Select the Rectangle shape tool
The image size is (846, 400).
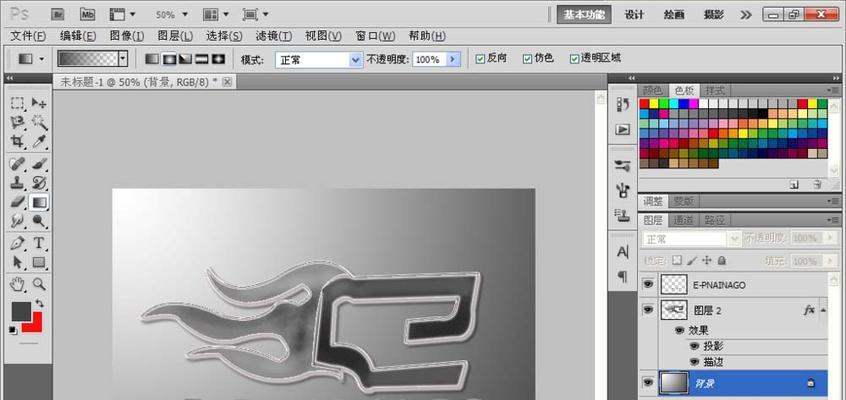coord(39,262)
